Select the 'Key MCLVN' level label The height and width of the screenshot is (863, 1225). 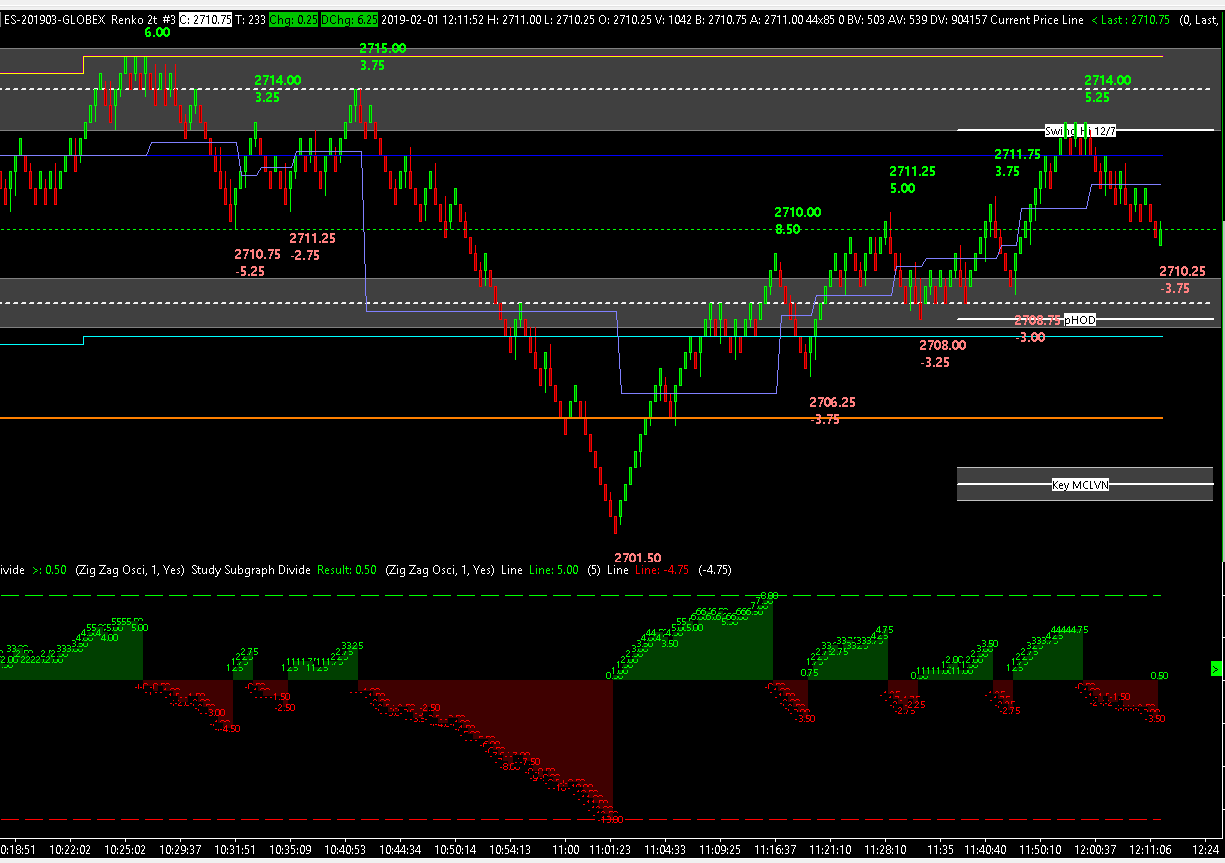point(1081,485)
